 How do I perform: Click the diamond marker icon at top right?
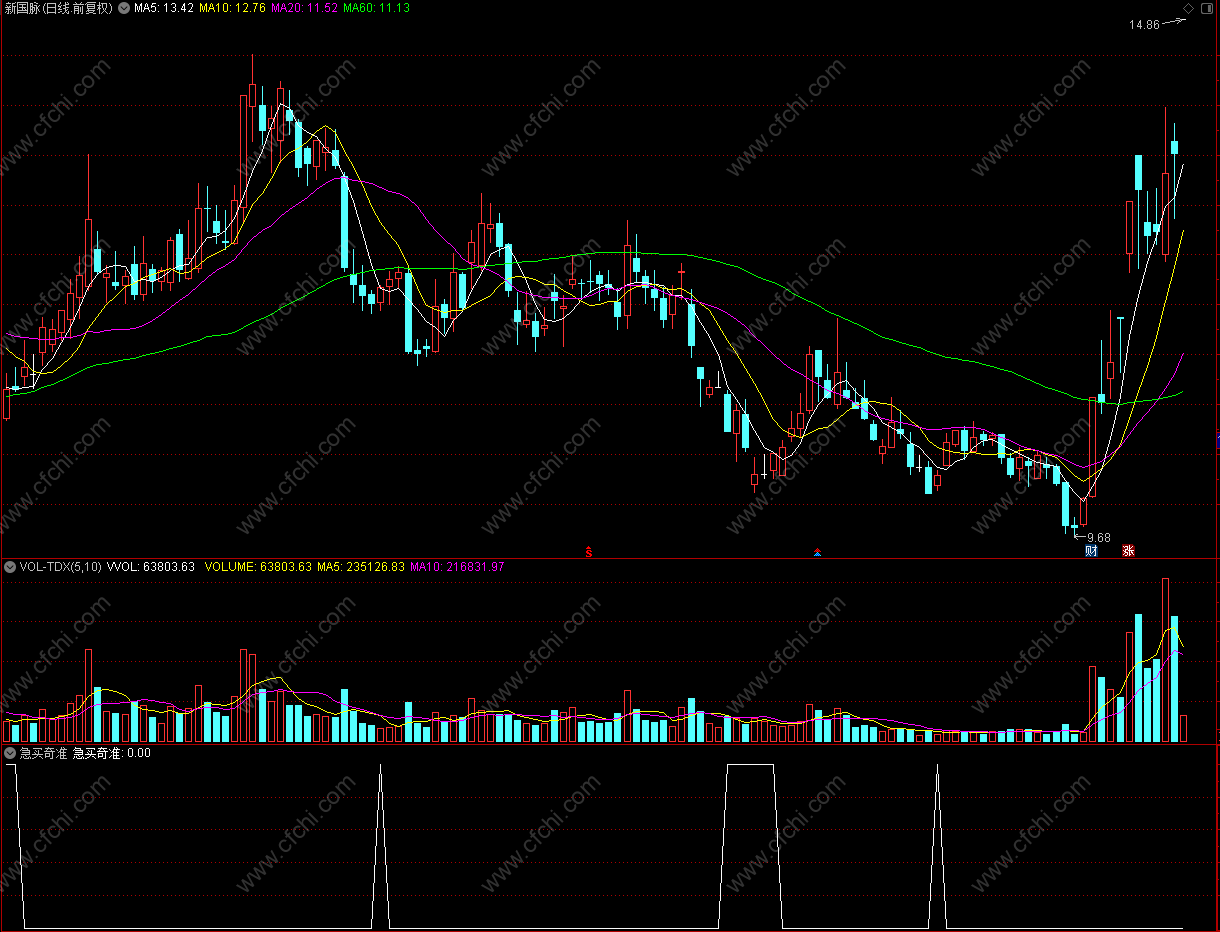pyautogui.click(x=1188, y=8)
